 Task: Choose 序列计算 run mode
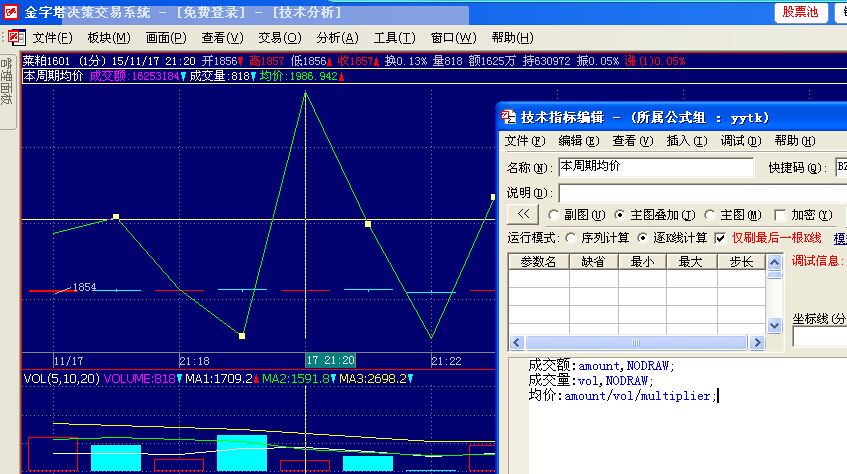coord(571,238)
